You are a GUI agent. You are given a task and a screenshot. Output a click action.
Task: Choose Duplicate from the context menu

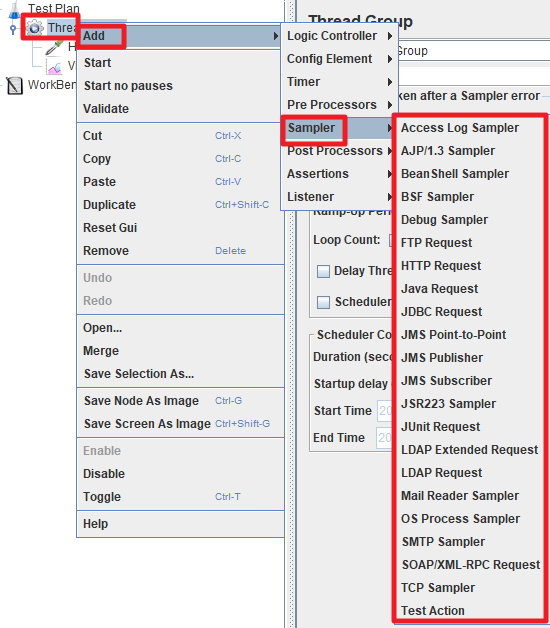tap(180, 205)
